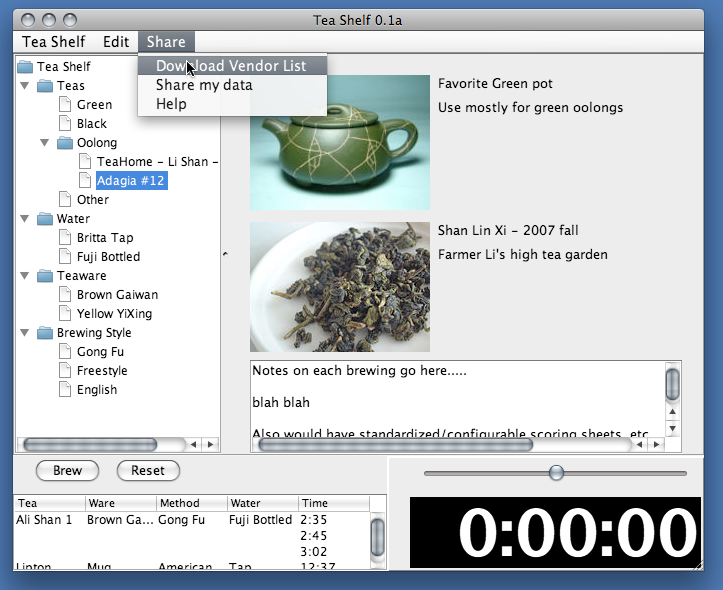The height and width of the screenshot is (590, 723).
Task: Click the Oolong folder icon in tree
Action: 64,143
